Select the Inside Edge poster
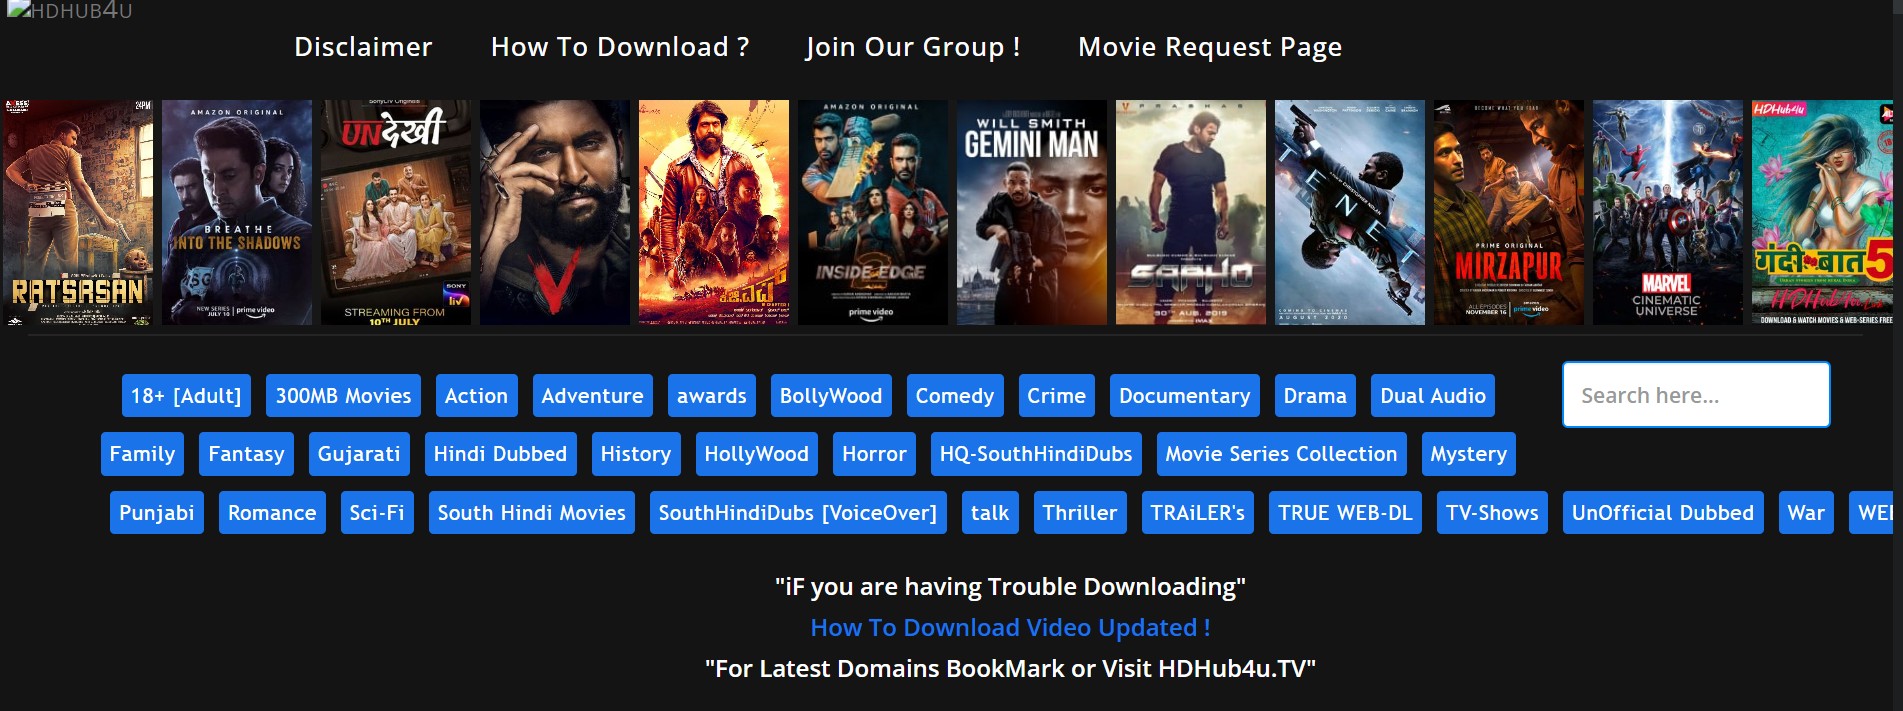Viewport: 1903px width, 711px height. point(873,212)
